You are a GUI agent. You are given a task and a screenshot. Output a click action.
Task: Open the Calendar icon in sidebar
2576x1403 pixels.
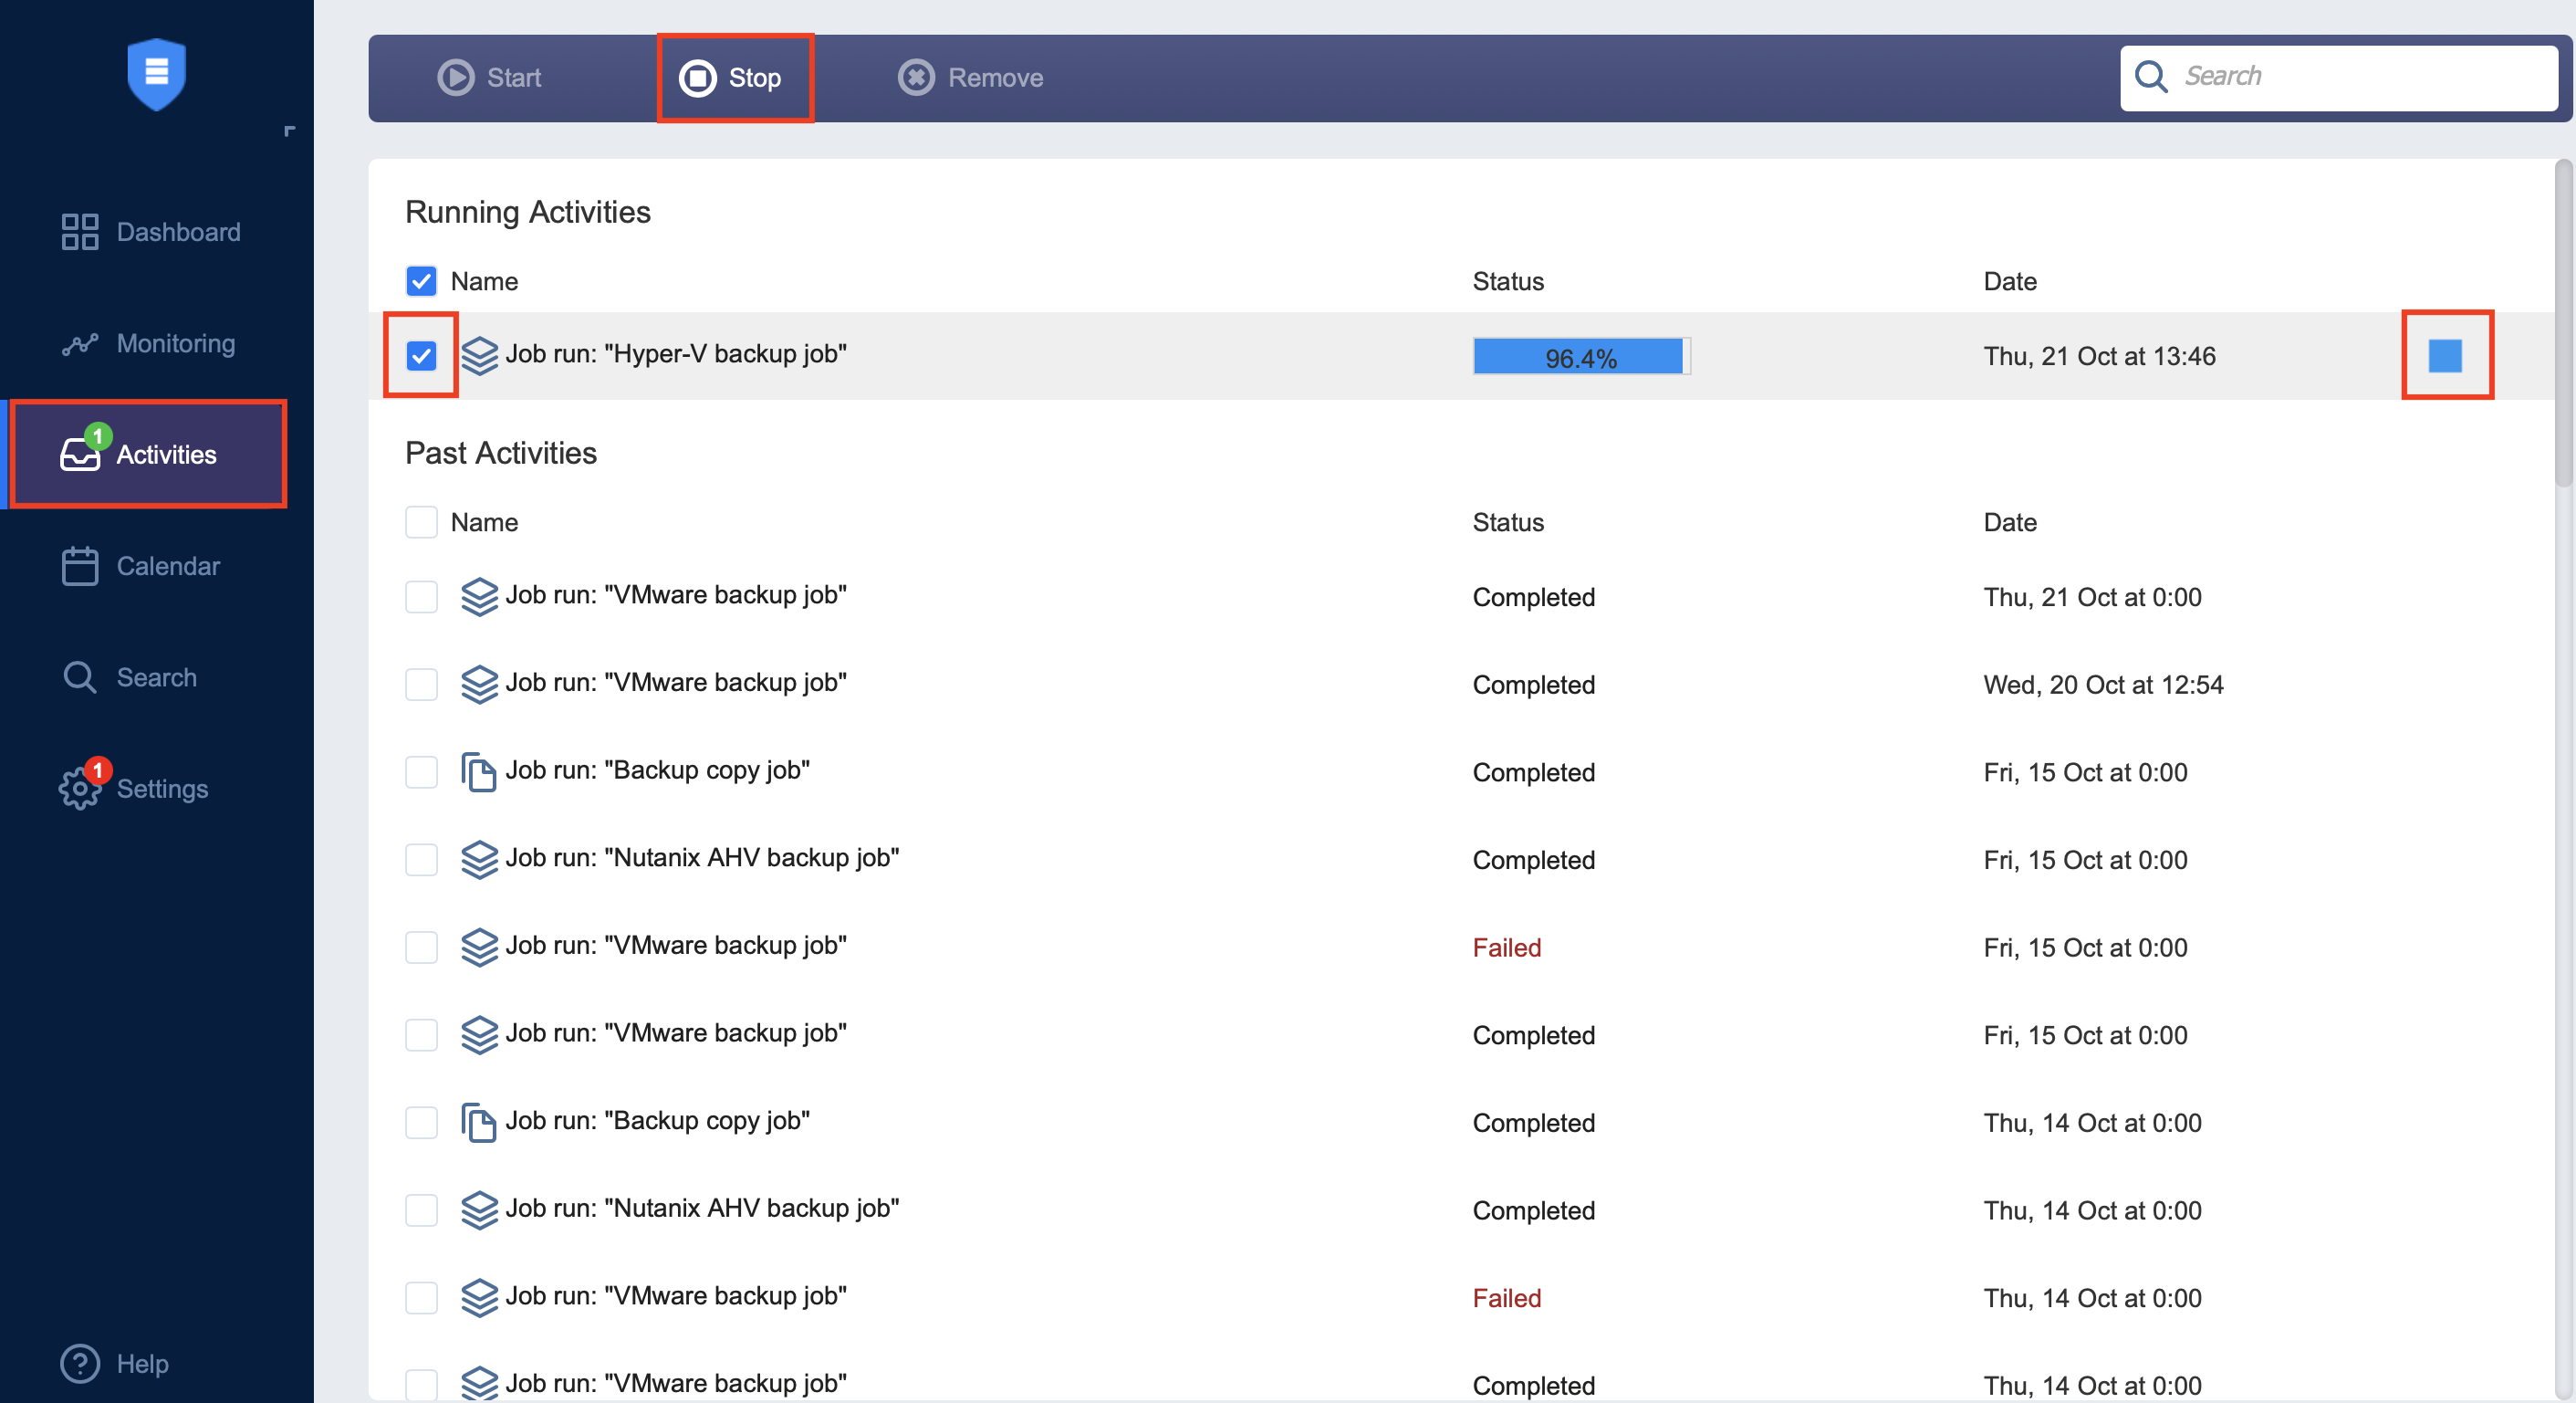pyautogui.click(x=80, y=566)
